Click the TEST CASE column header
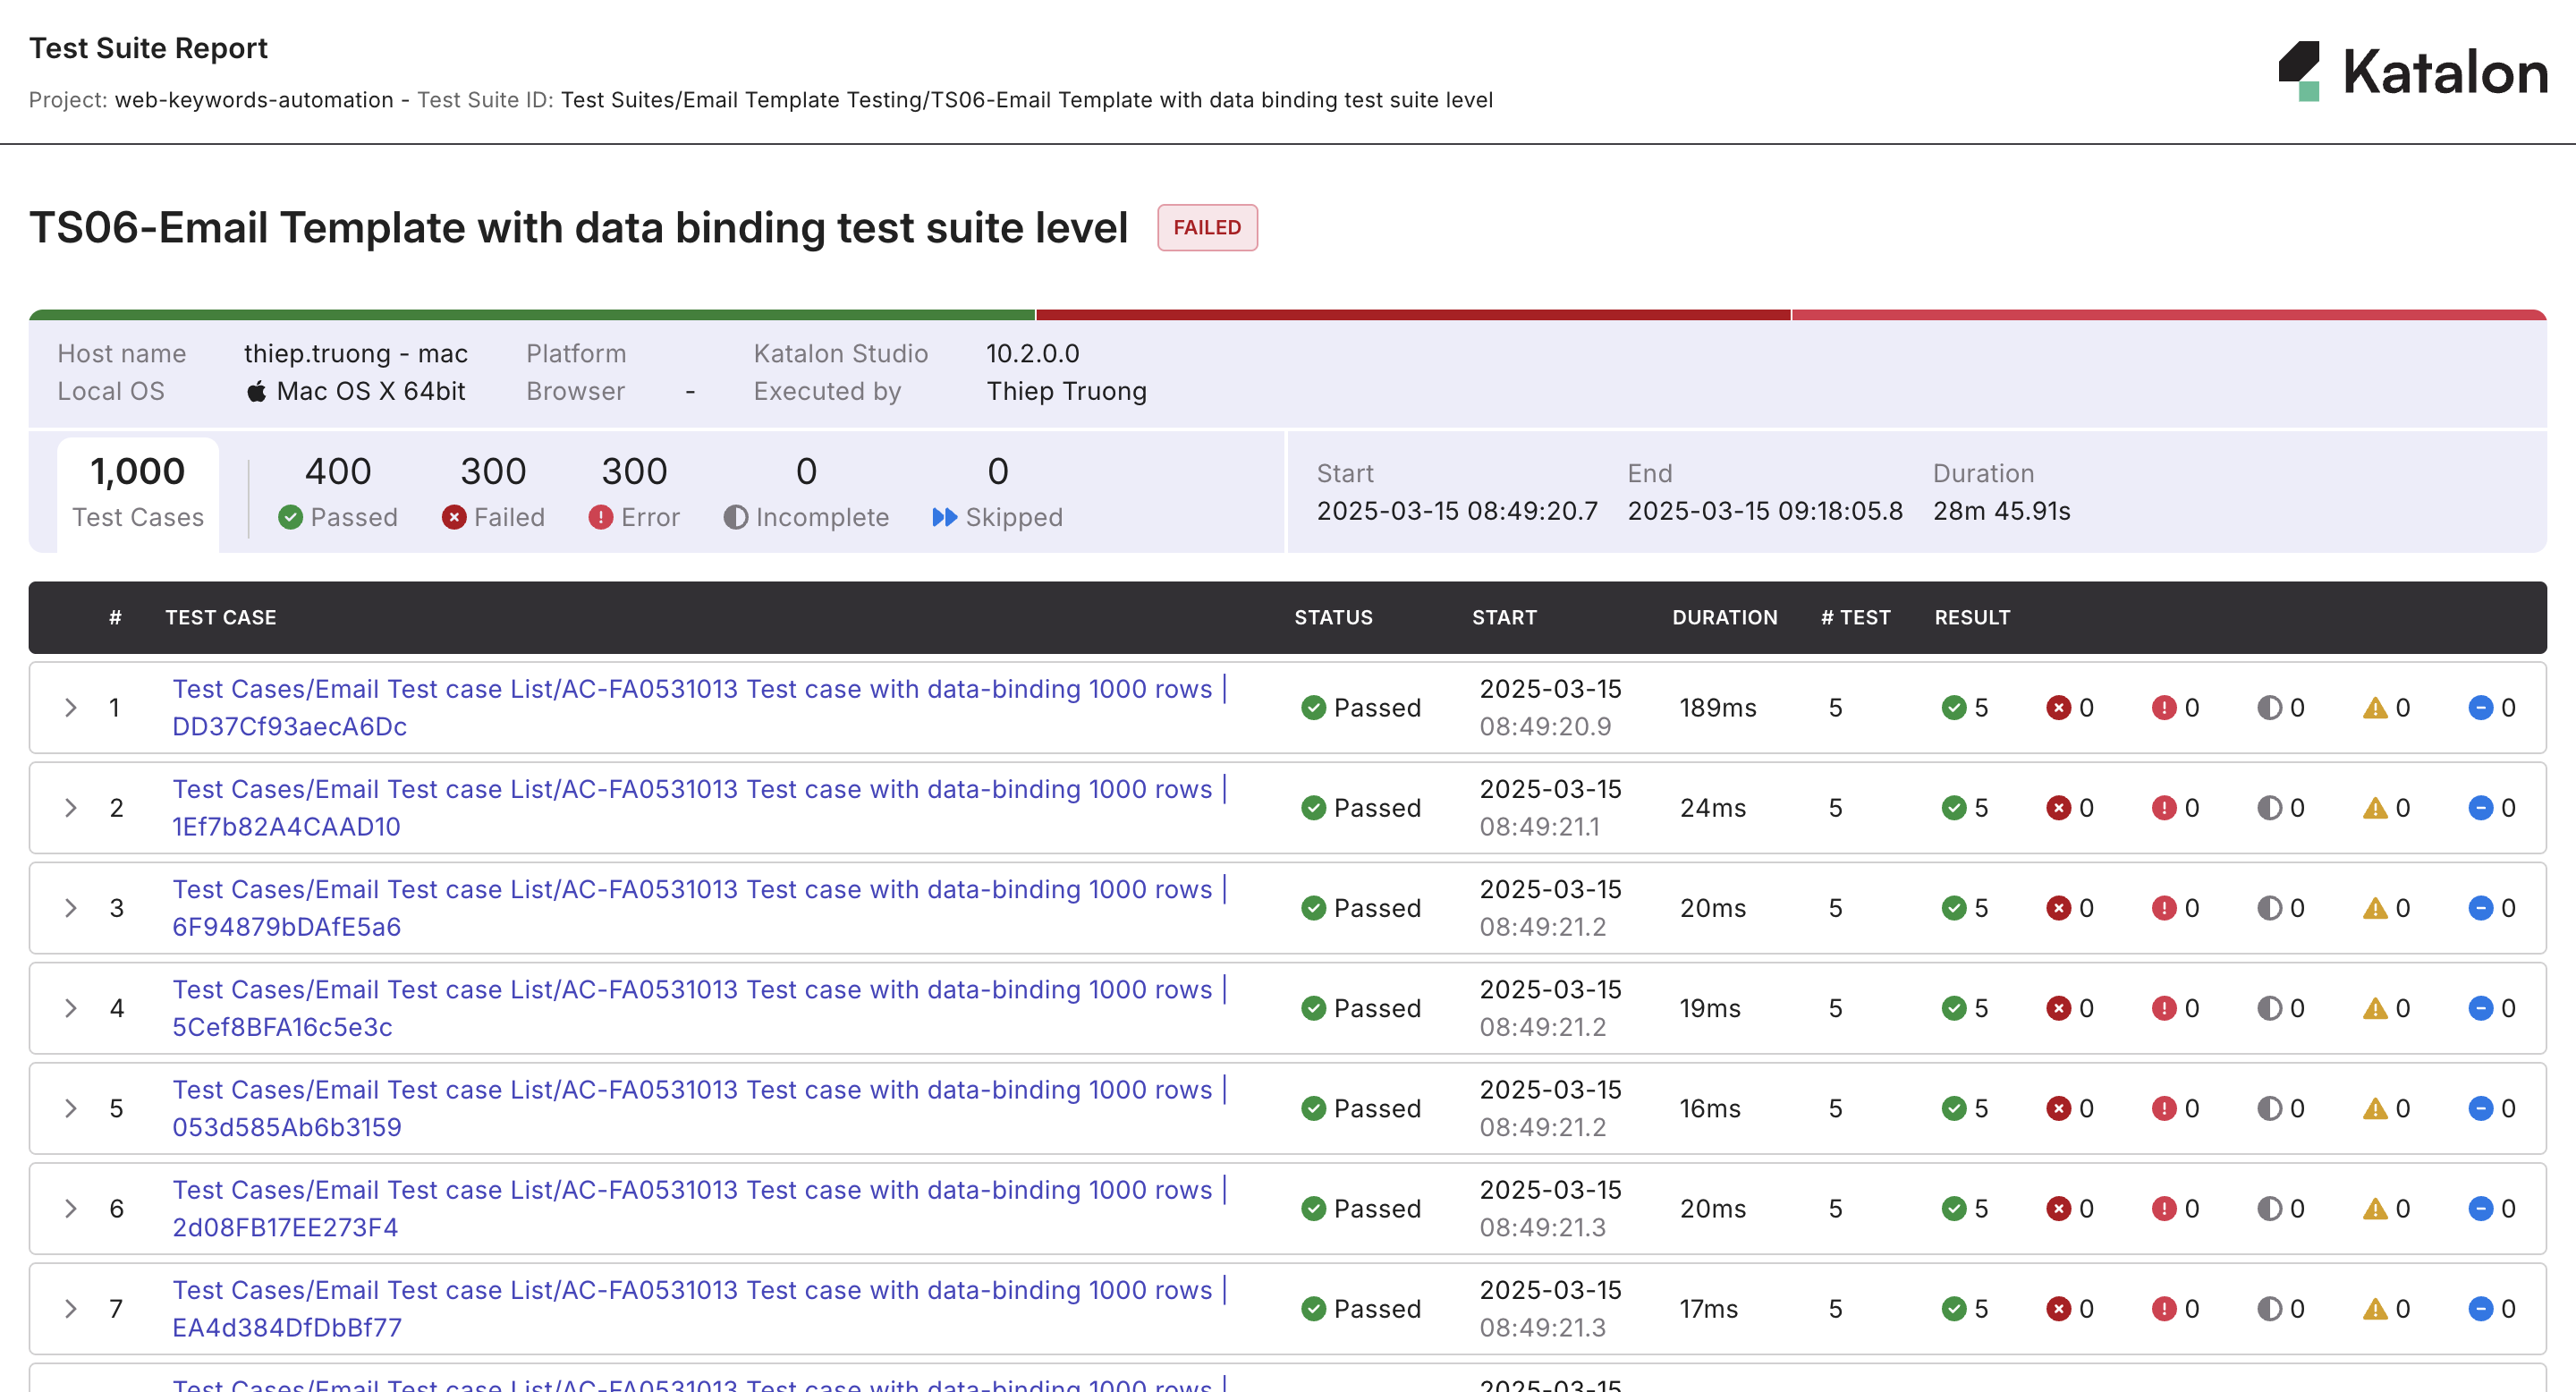 [221, 618]
